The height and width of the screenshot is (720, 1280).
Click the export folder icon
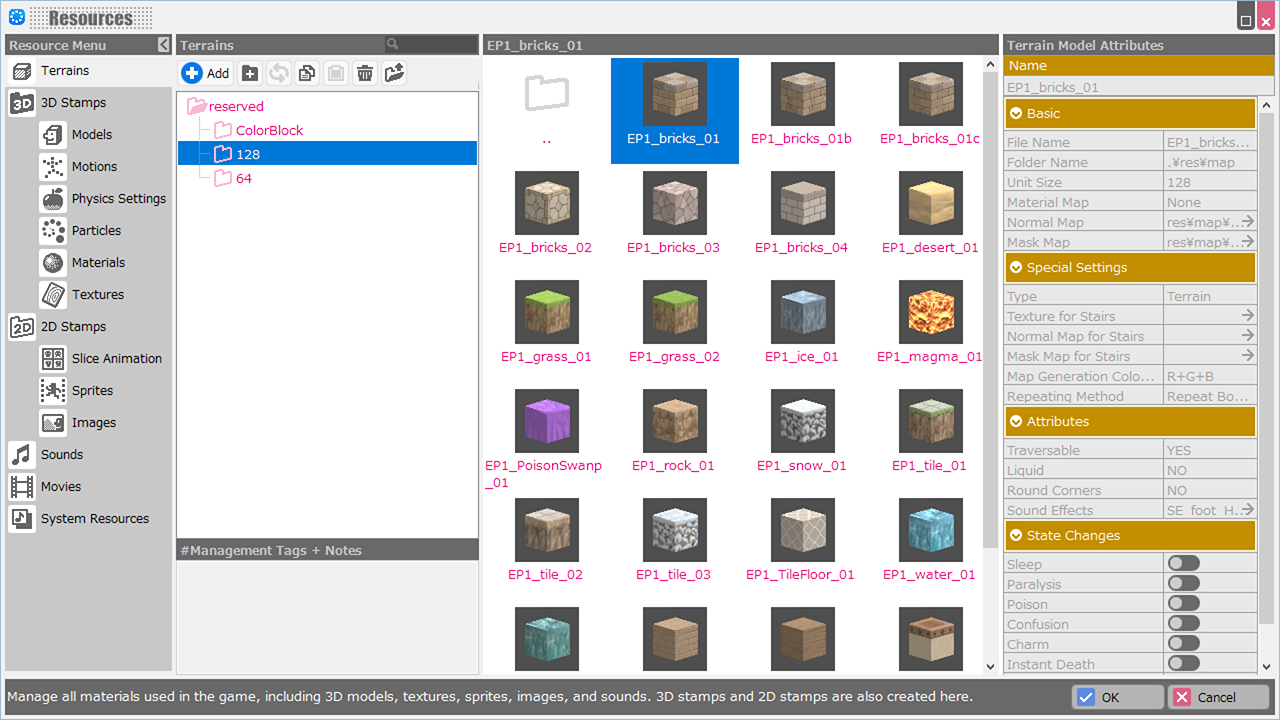point(394,73)
